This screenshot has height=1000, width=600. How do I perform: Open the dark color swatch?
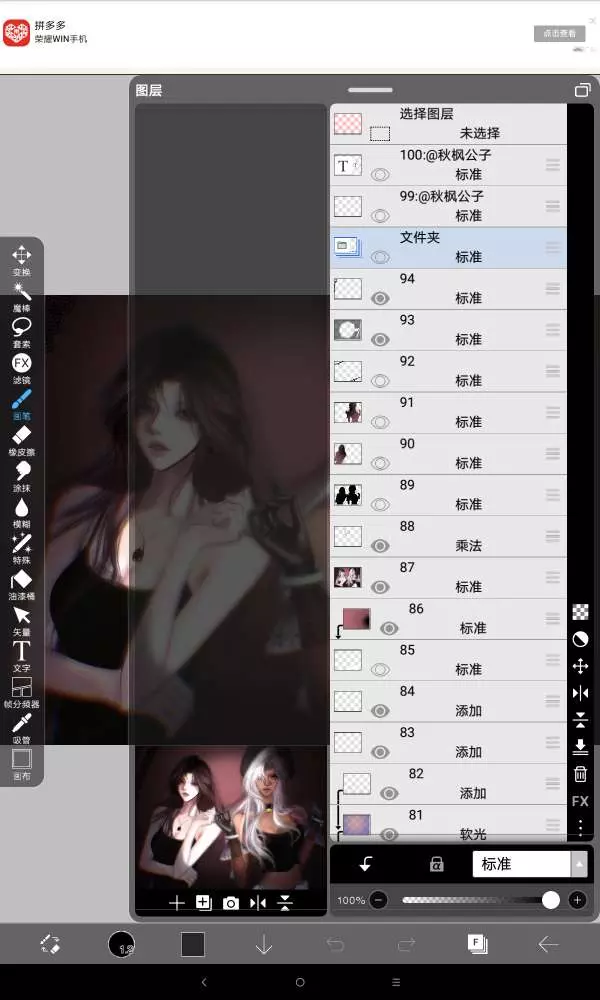coord(193,945)
